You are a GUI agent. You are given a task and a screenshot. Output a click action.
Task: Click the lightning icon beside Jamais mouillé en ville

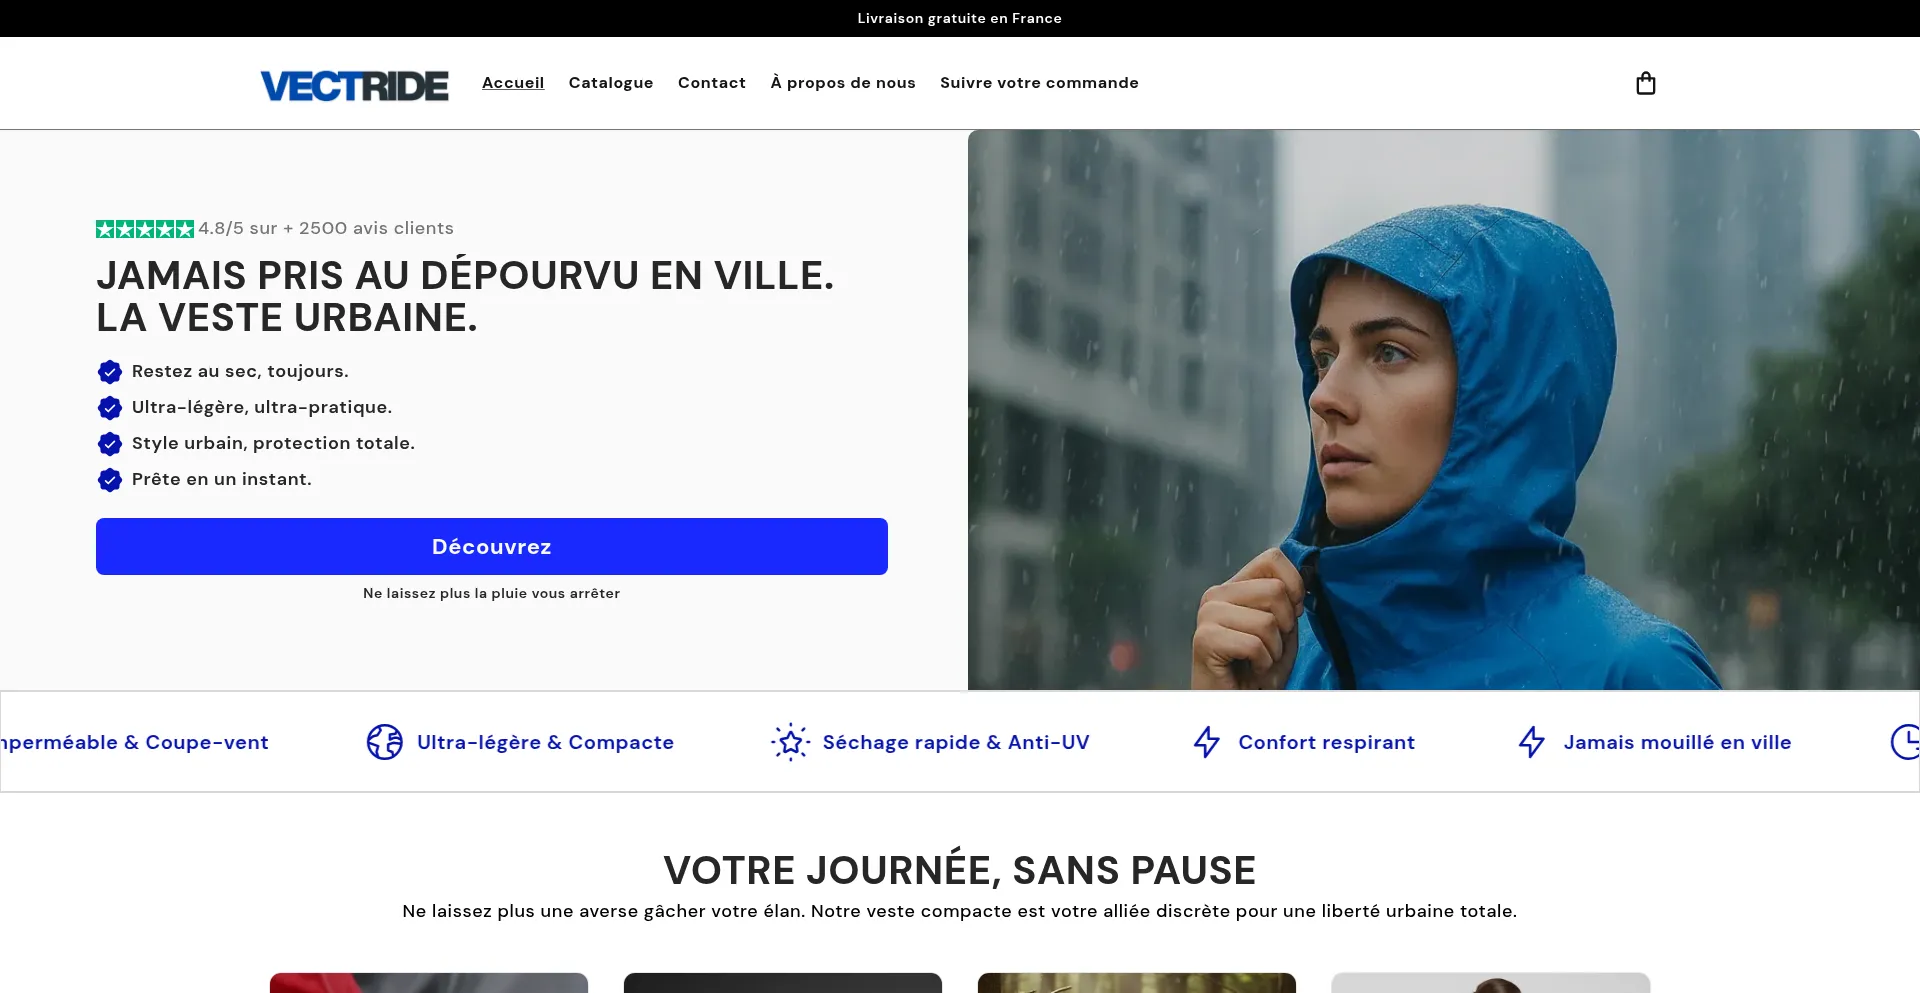(1532, 742)
